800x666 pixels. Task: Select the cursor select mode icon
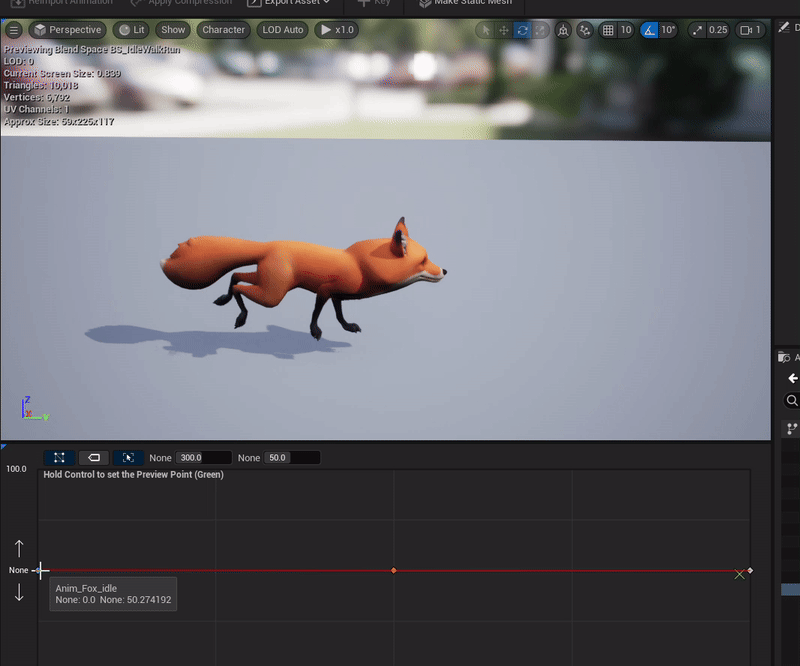(x=486, y=30)
